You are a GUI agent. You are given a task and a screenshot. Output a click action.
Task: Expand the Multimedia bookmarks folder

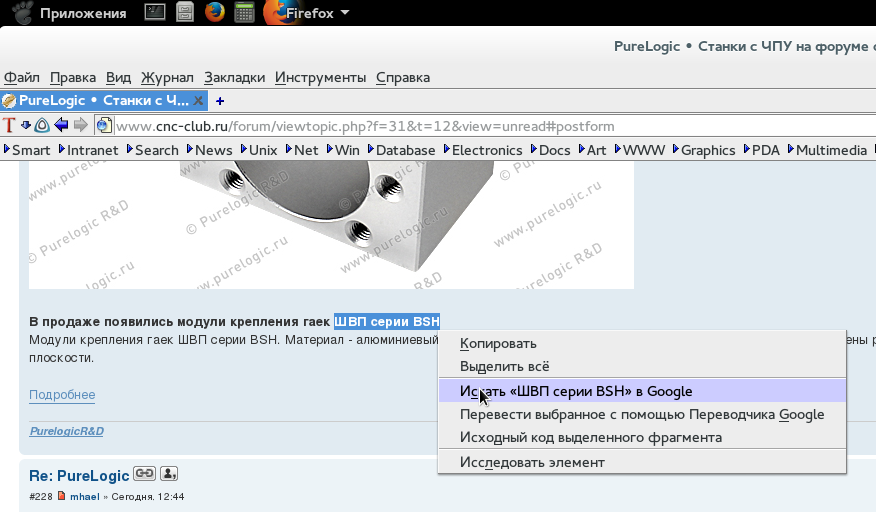827,150
